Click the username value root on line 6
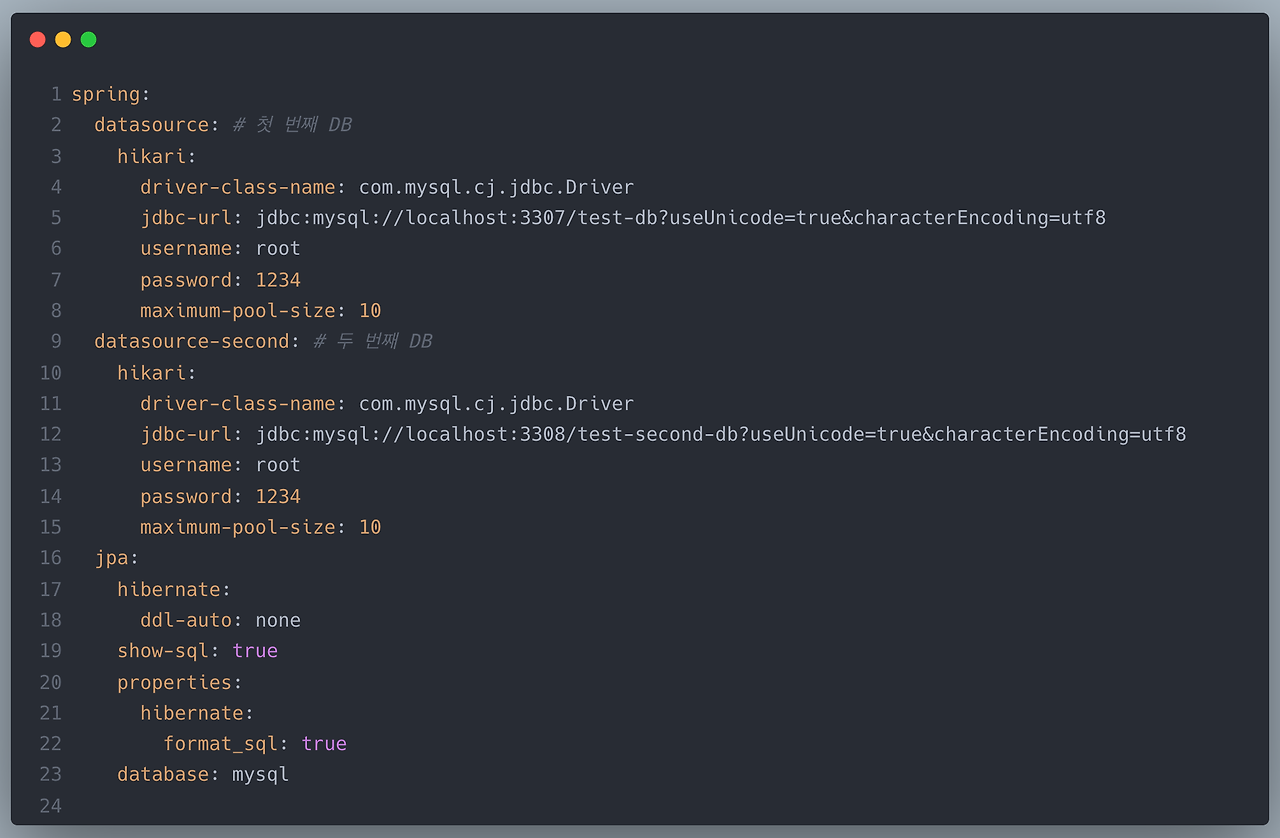Image resolution: width=1280 pixels, height=838 pixels. 278,247
